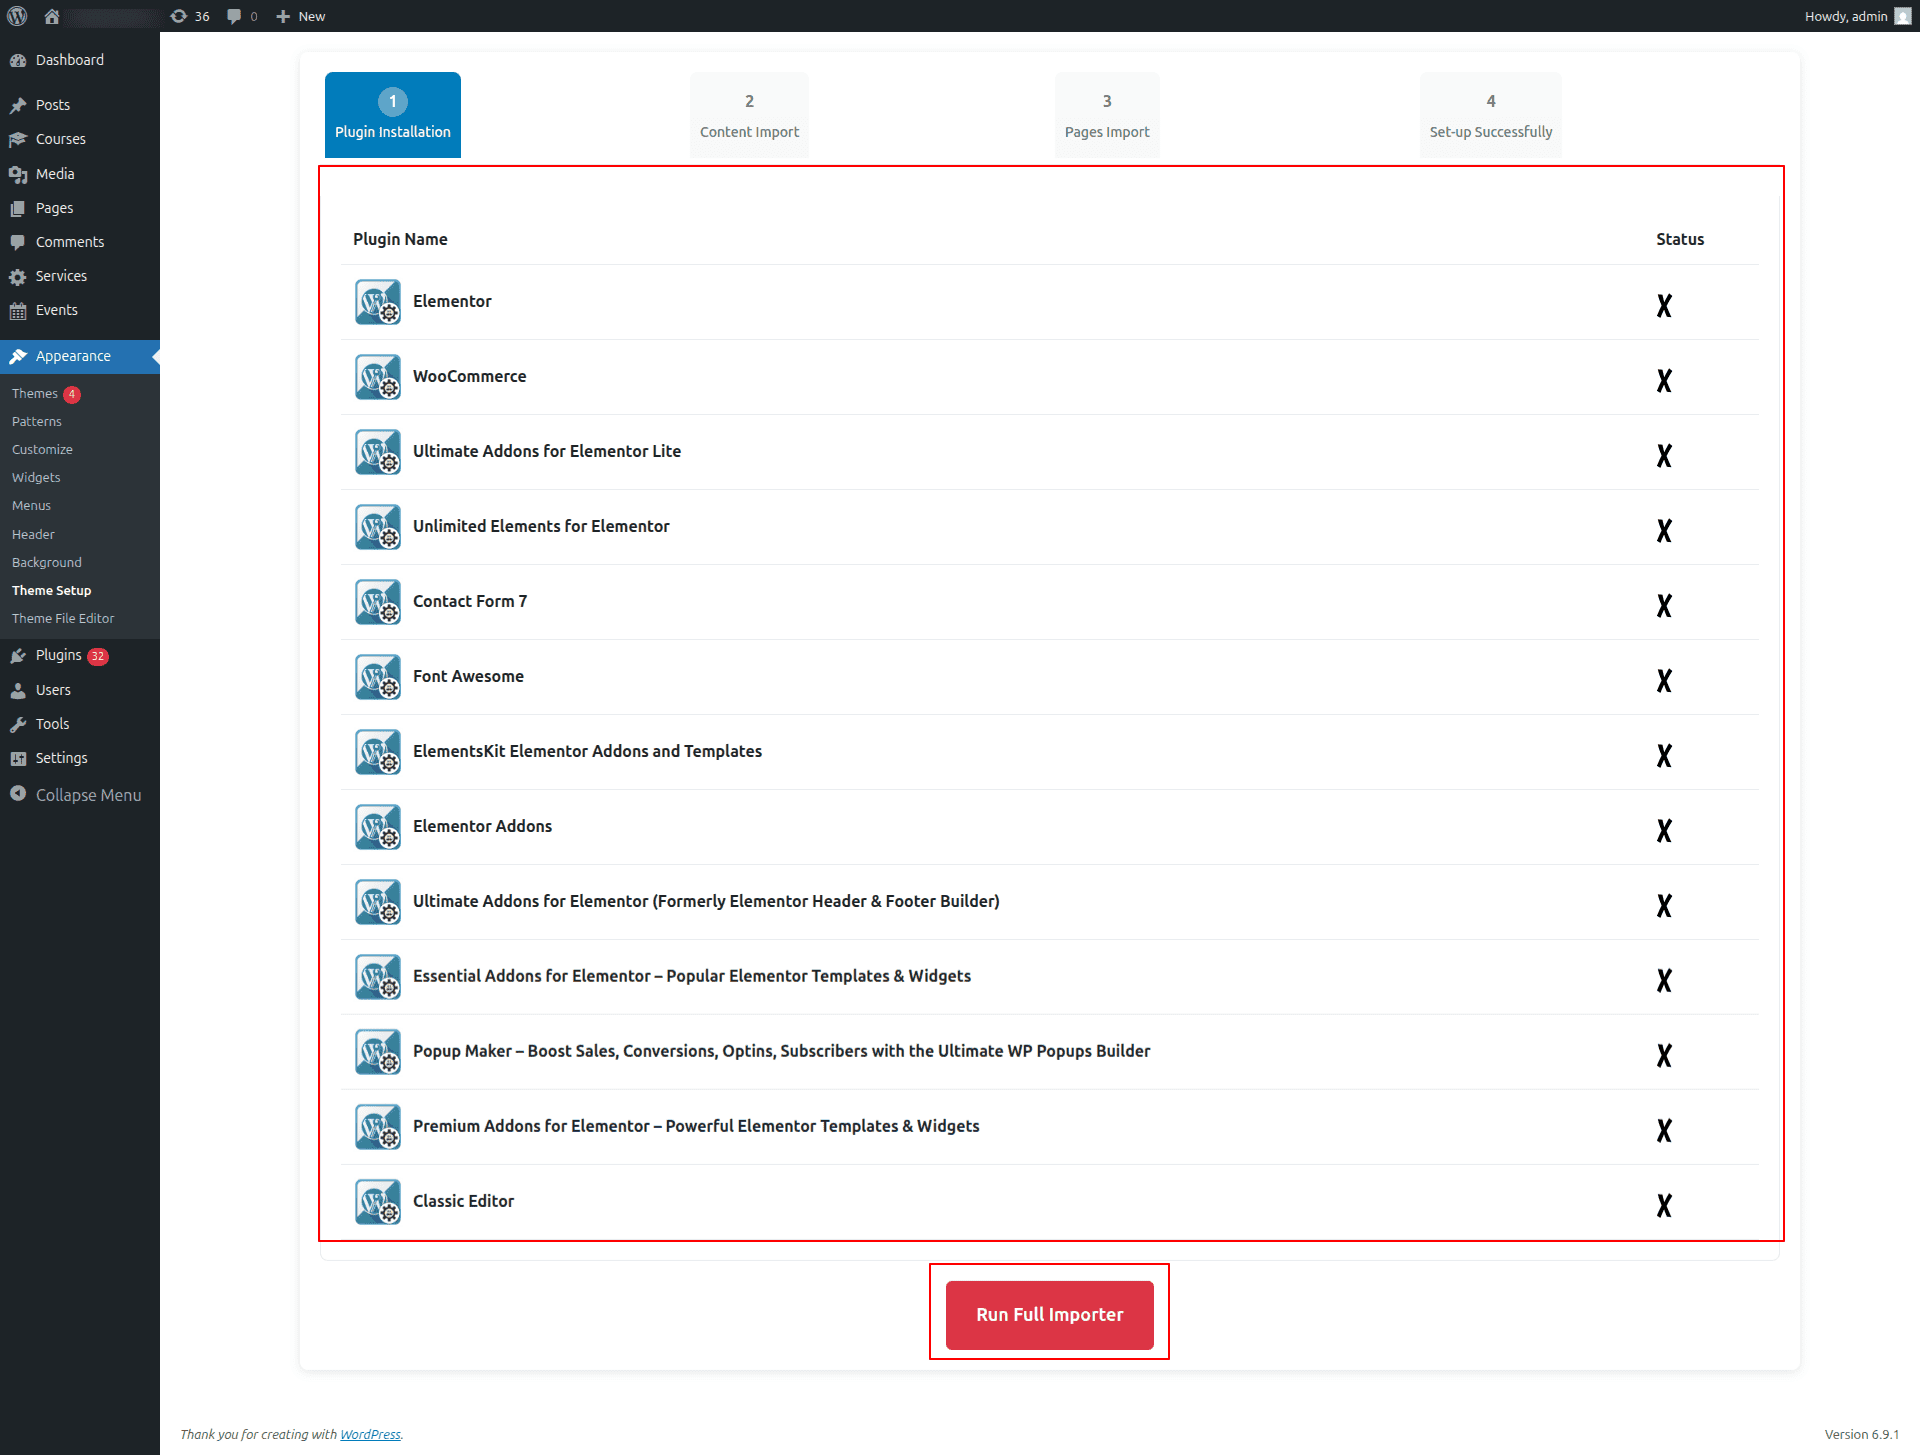The image size is (1920, 1455).
Task: Click the Classic Editor plugin icon
Action: tap(378, 1202)
